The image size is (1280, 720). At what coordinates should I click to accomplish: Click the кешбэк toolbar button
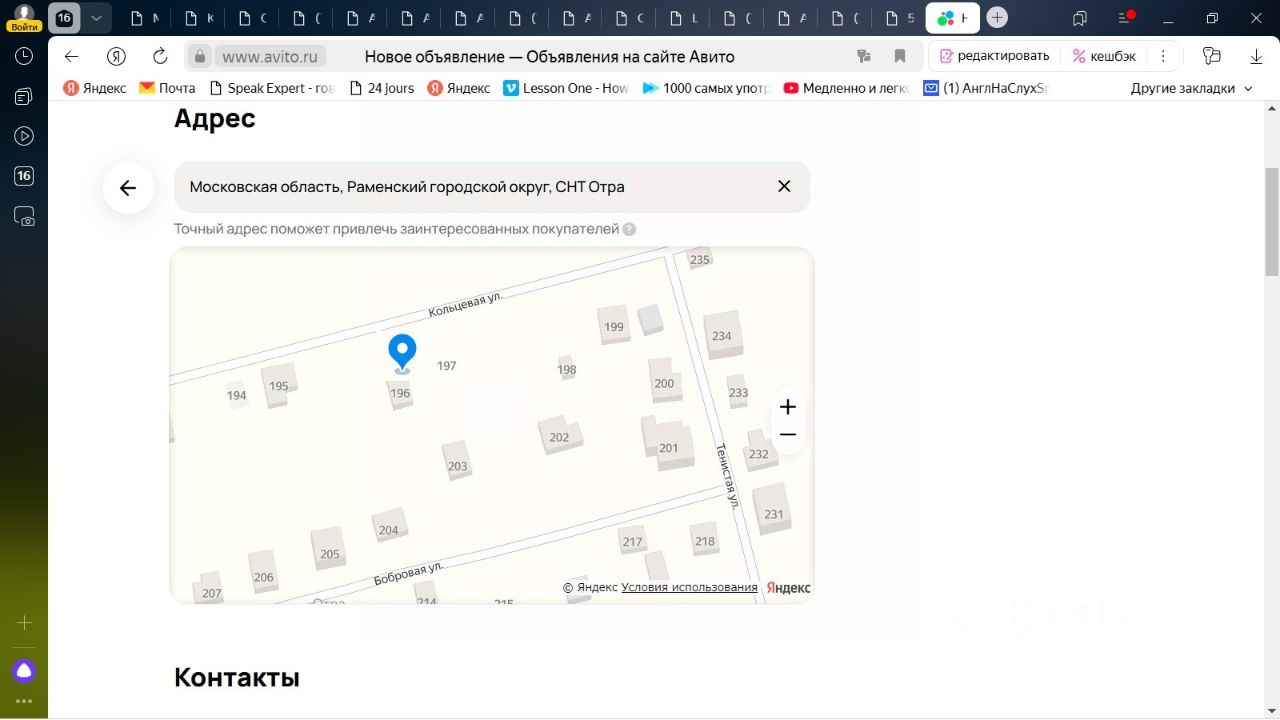tap(1104, 56)
